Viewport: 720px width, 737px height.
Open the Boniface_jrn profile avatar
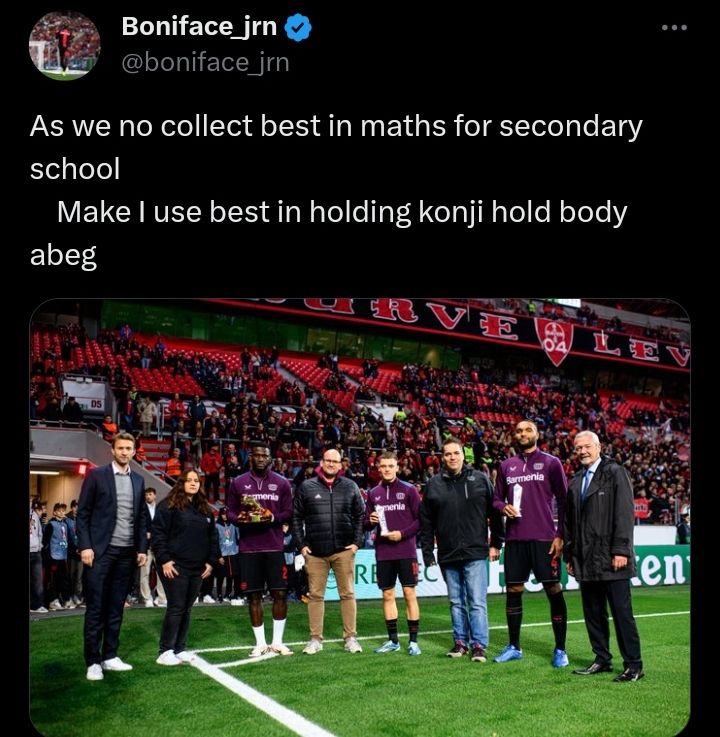(64, 46)
